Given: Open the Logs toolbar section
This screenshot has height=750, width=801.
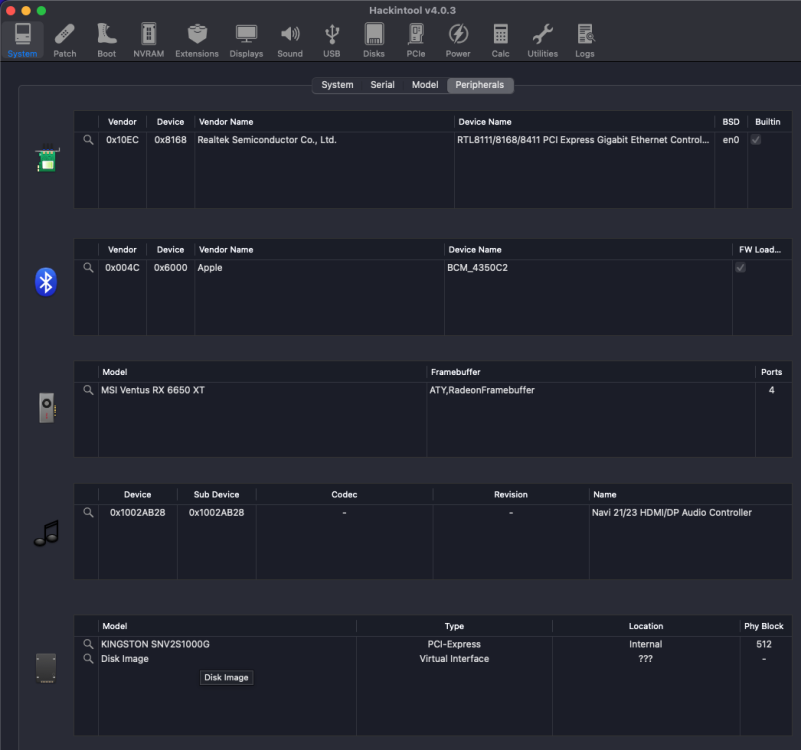Looking at the screenshot, I should 585,40.
